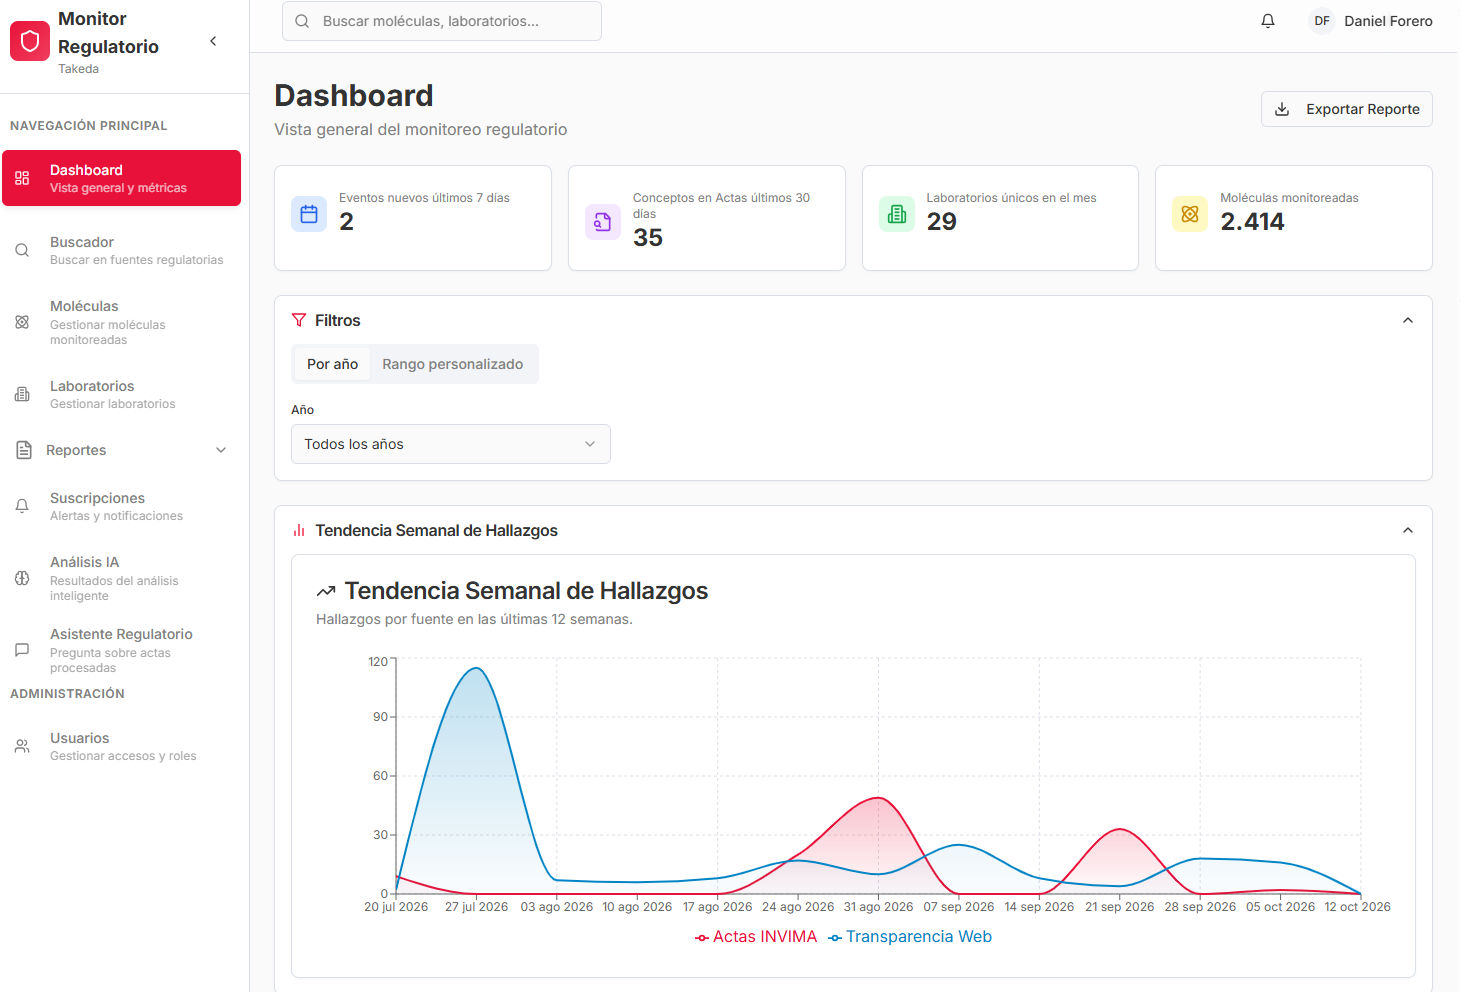Open the Año dropdown showing Todos los años

point(451,444)
